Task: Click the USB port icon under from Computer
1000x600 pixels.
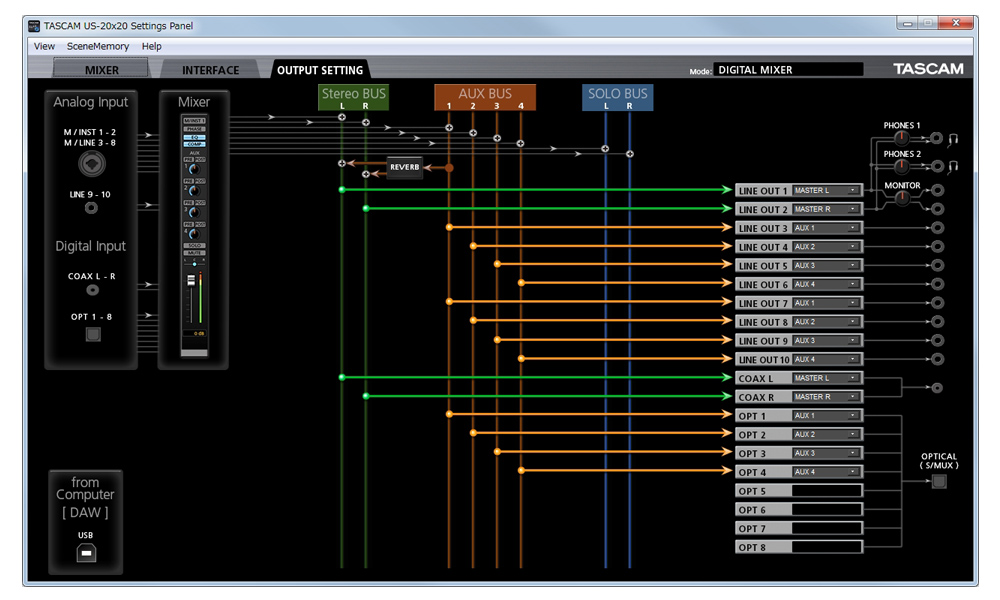Action: [86, 552]
